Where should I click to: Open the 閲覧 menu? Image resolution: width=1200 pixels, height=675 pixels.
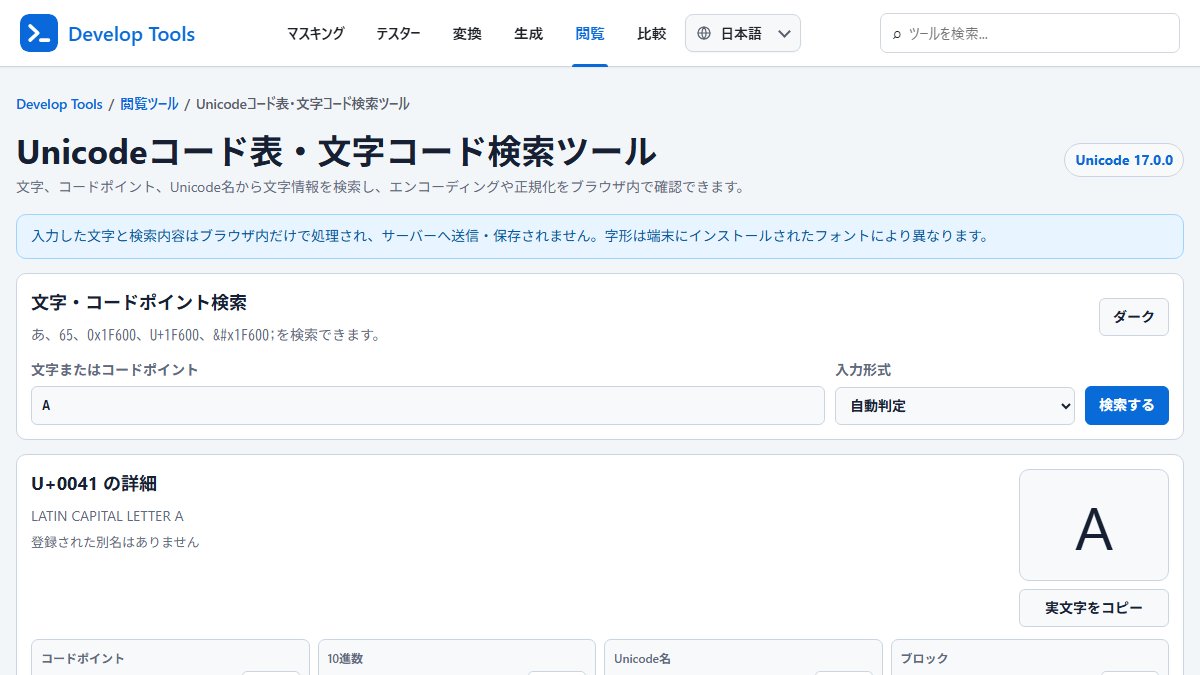click(x=590, y=34)
